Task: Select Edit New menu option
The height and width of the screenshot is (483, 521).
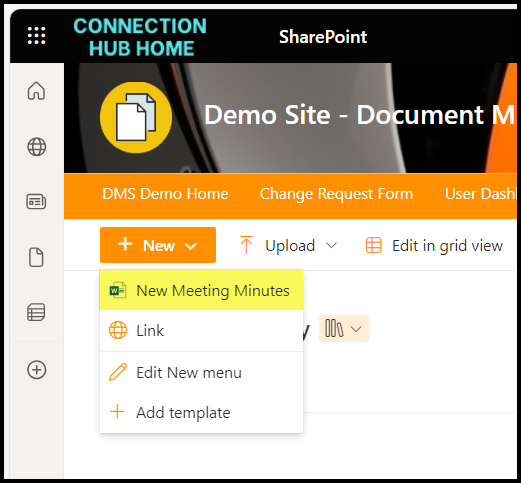Action: pos(201,372)
